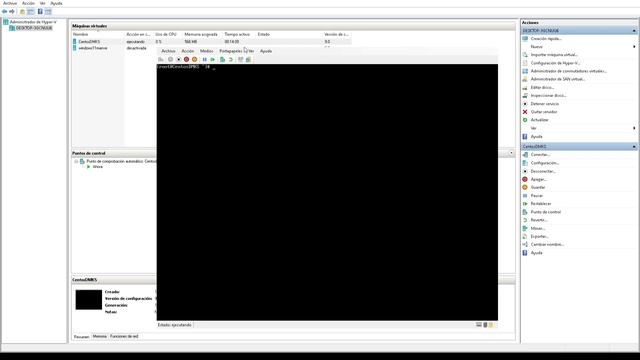Viewport: 640px width, 360px height.
Task: Select the CentosDMKS virtual machine row
Action: (x=211, y=42)
